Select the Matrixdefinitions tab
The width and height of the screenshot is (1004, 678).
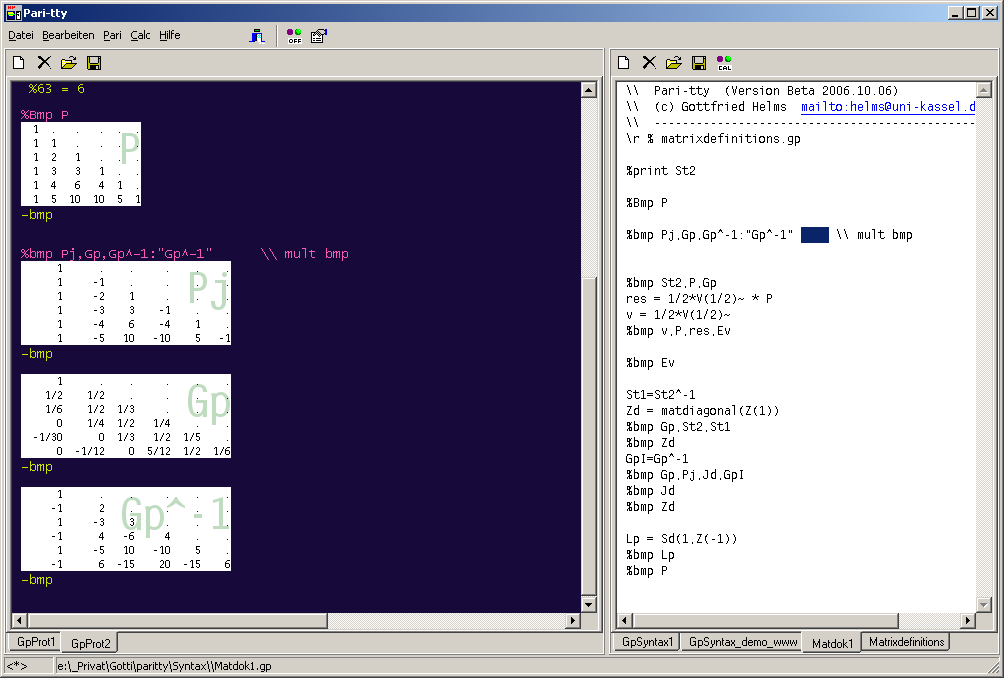point(904,642)
